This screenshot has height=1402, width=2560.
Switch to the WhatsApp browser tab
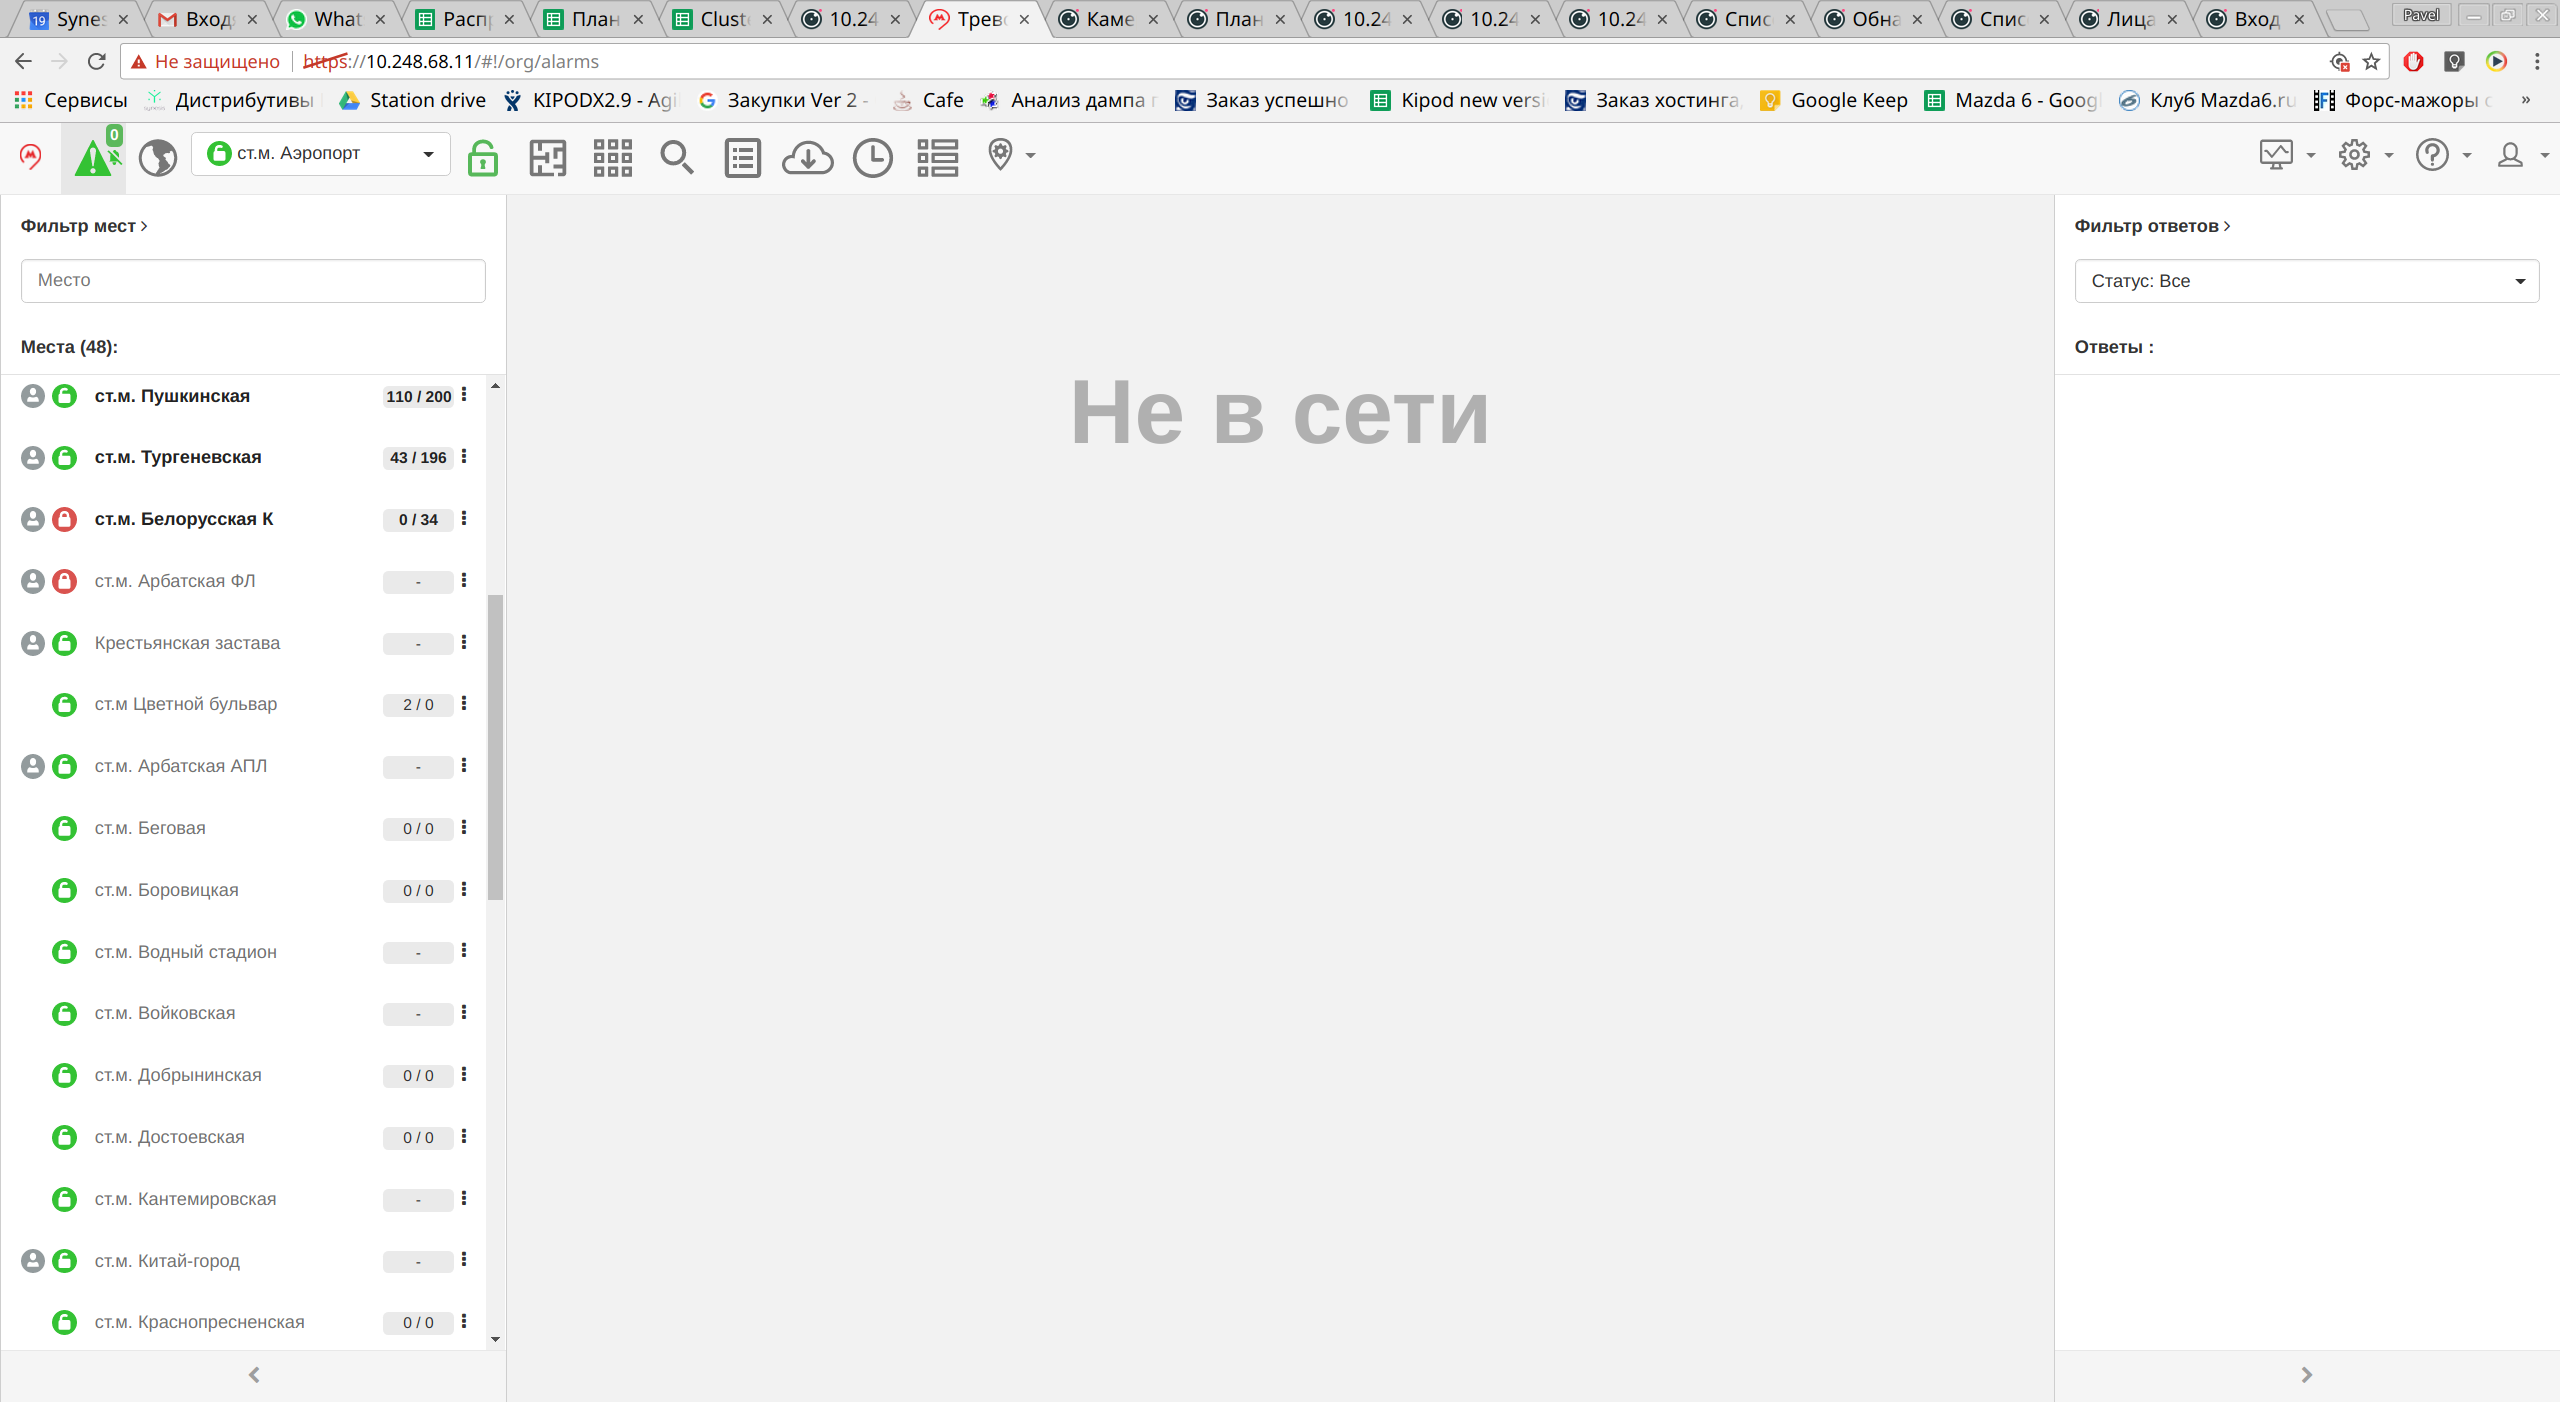click(x=335, y=19)
